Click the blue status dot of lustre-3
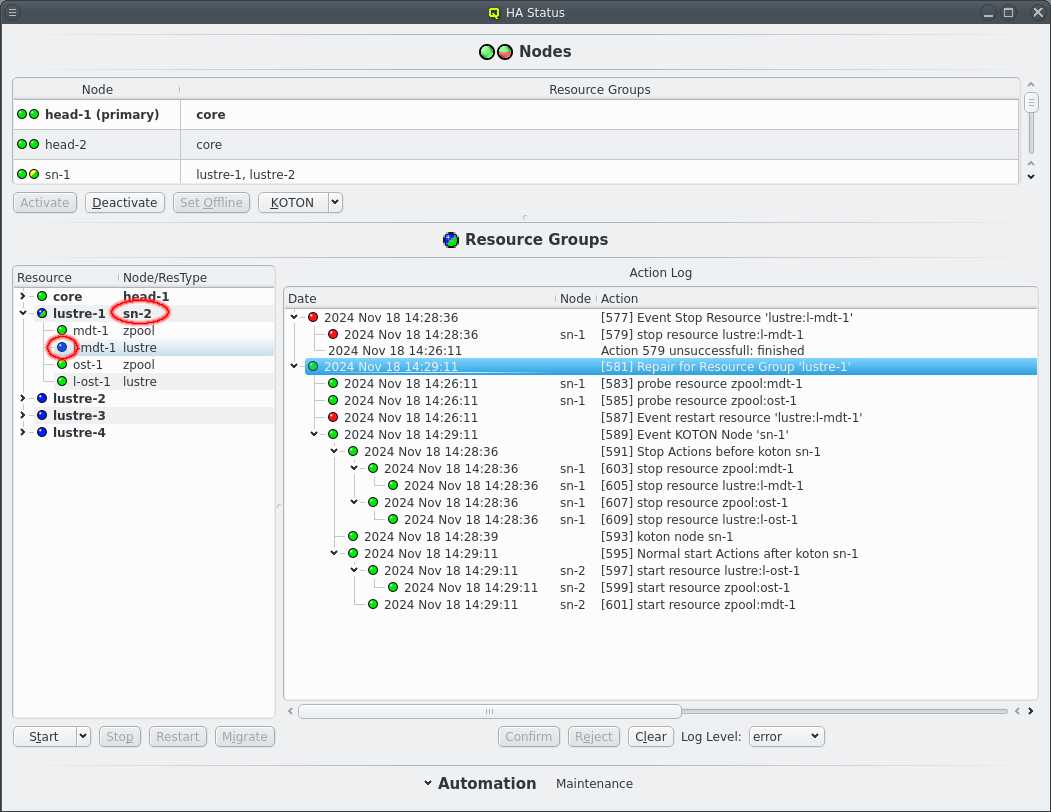This screenshot has height=812, width=1051. click(x=42, y=415)
